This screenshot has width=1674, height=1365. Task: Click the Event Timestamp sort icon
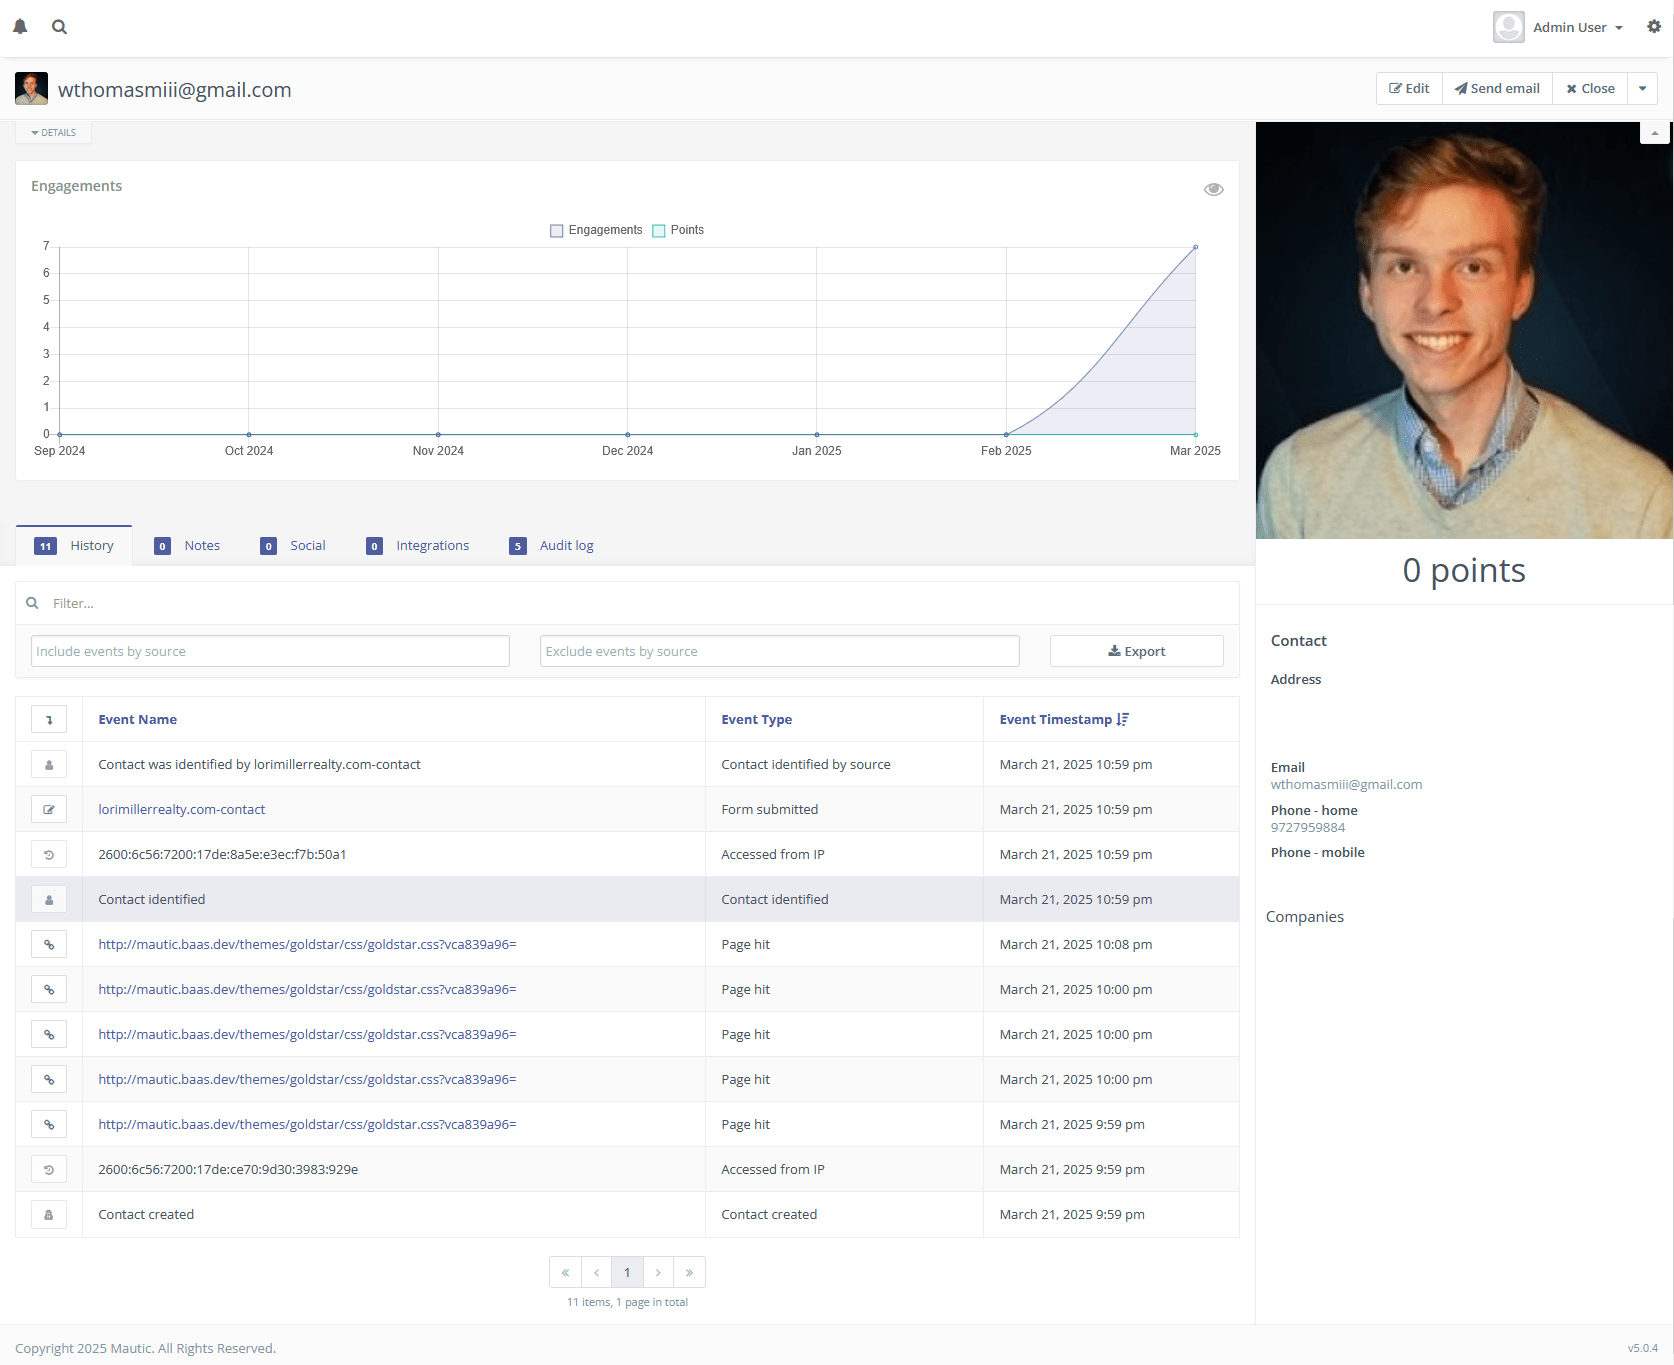(1123, 719)
